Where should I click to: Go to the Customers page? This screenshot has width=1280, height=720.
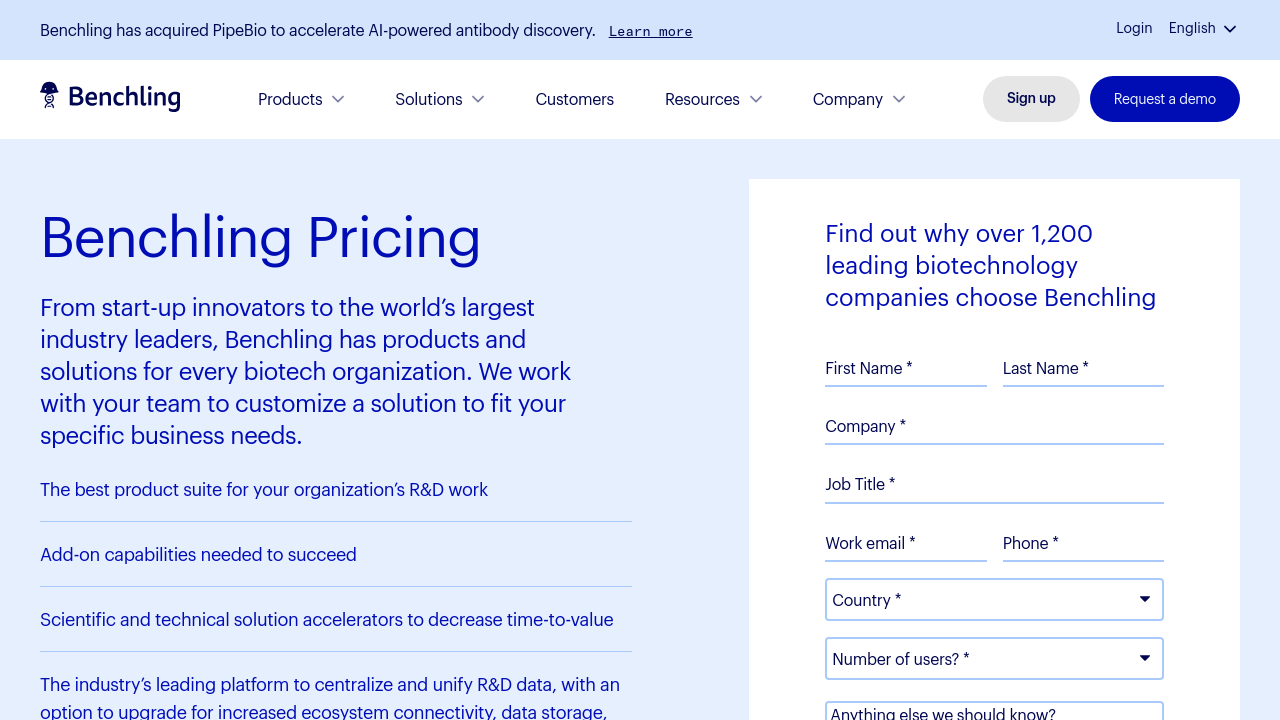coord(574,99)
